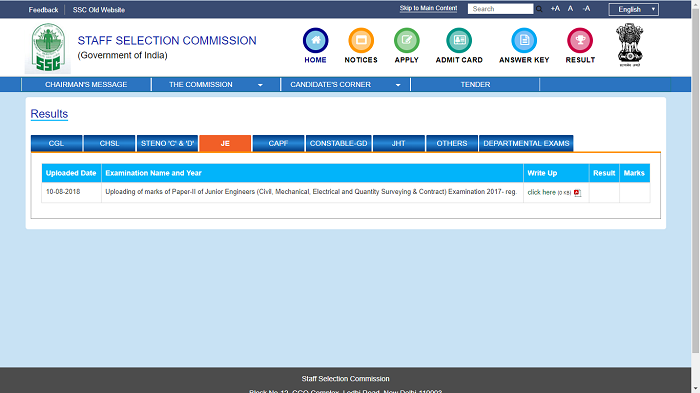Click the Result column header
The width and height of the screenshot is (700, 393).
pos(604,173)
